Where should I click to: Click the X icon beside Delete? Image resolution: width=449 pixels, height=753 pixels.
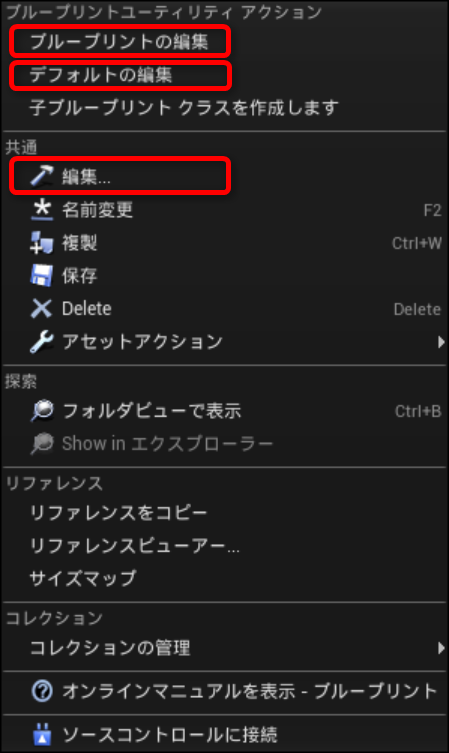coord(42,308)
